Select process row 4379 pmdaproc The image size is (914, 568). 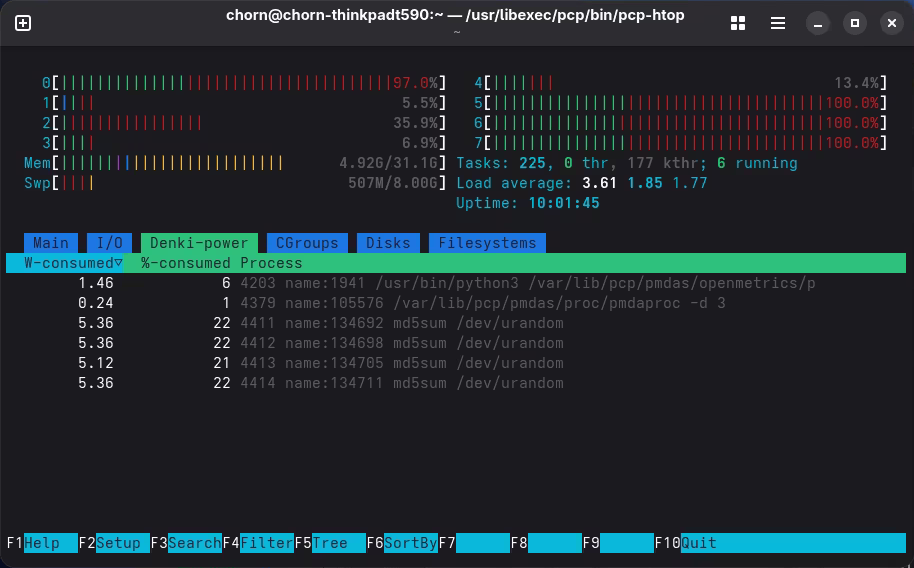[456, 303]
